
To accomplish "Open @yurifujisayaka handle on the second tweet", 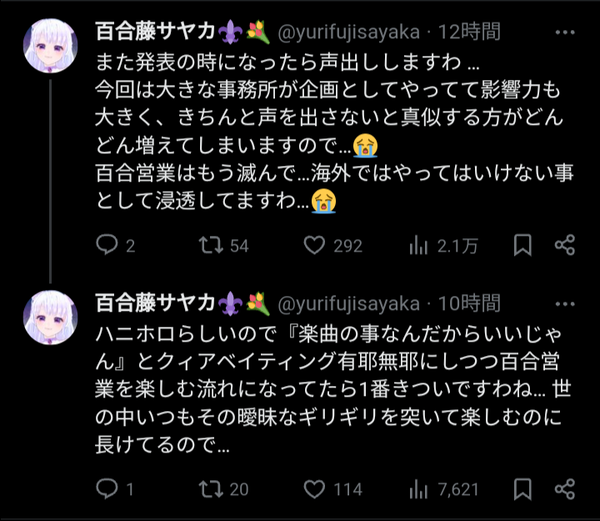I will pos(349,304).
